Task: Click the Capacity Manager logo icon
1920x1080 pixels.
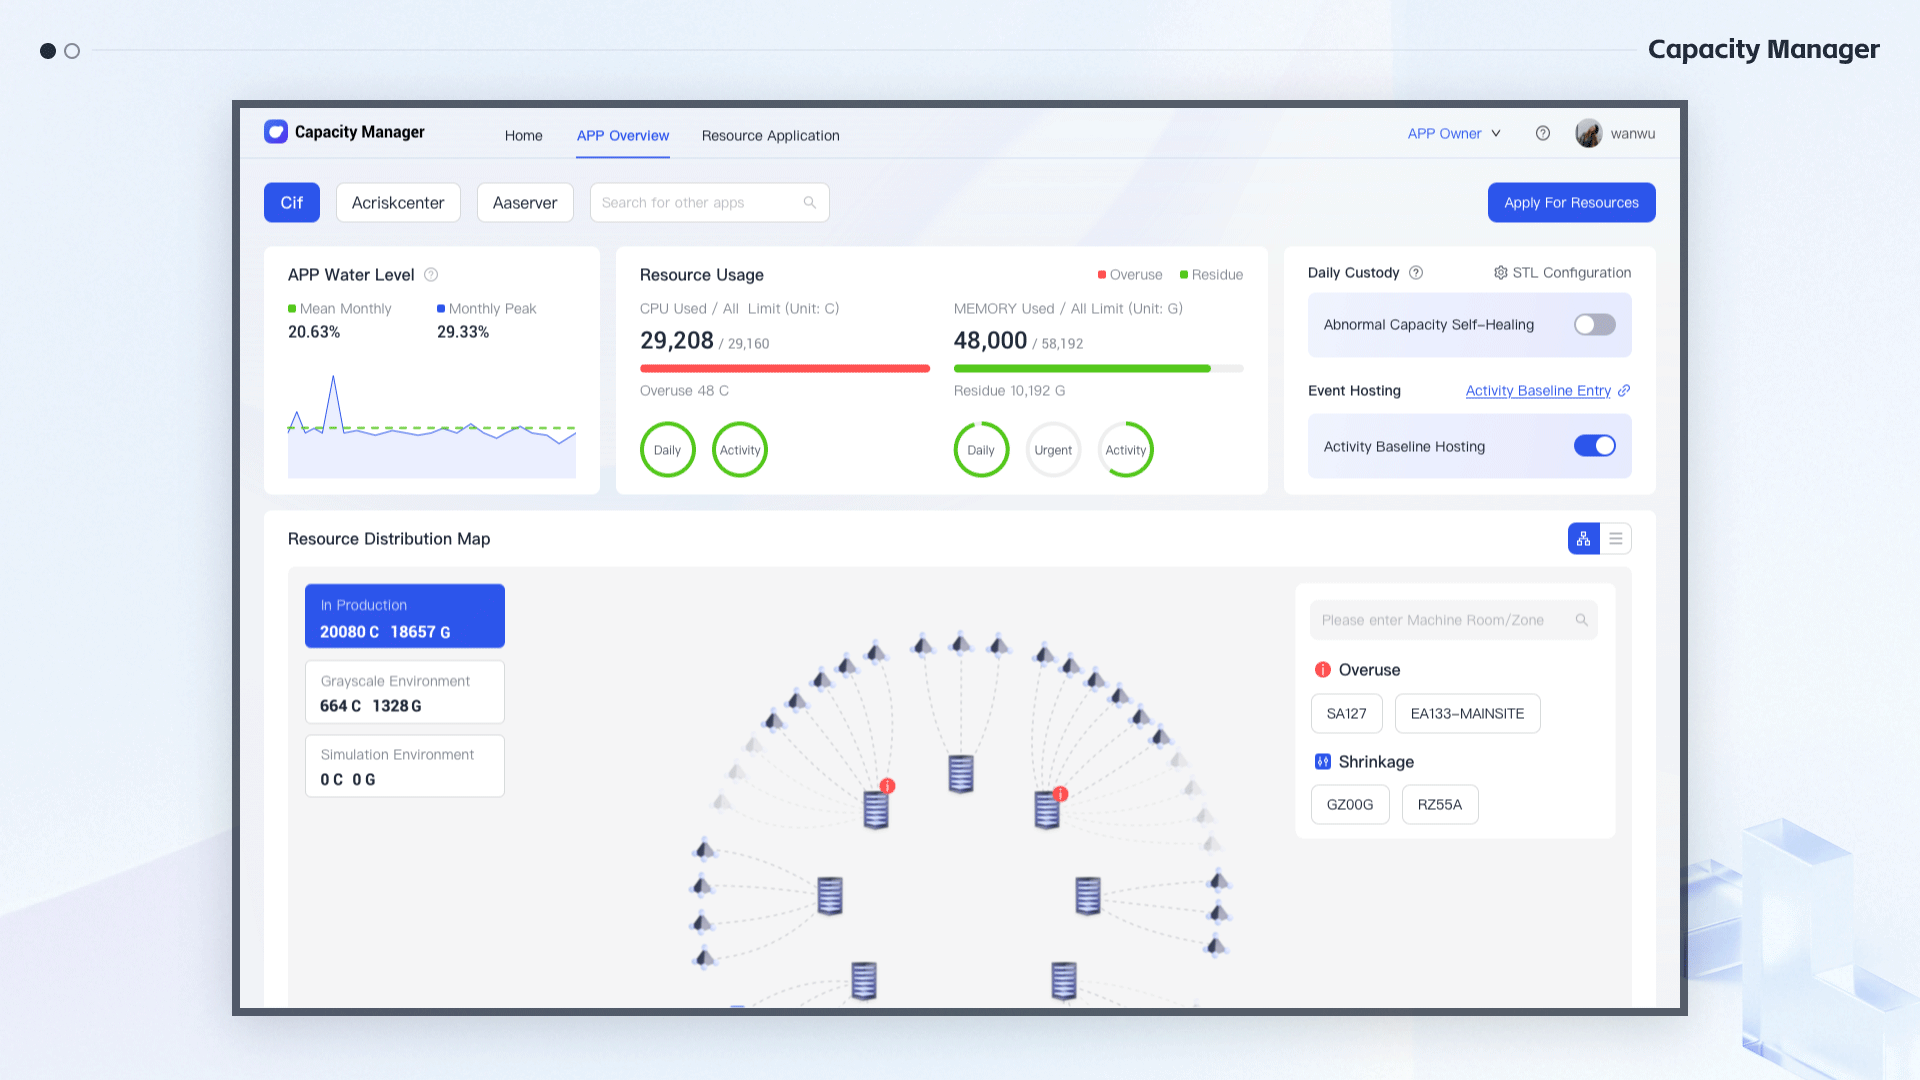Action: tap(276, 132)
